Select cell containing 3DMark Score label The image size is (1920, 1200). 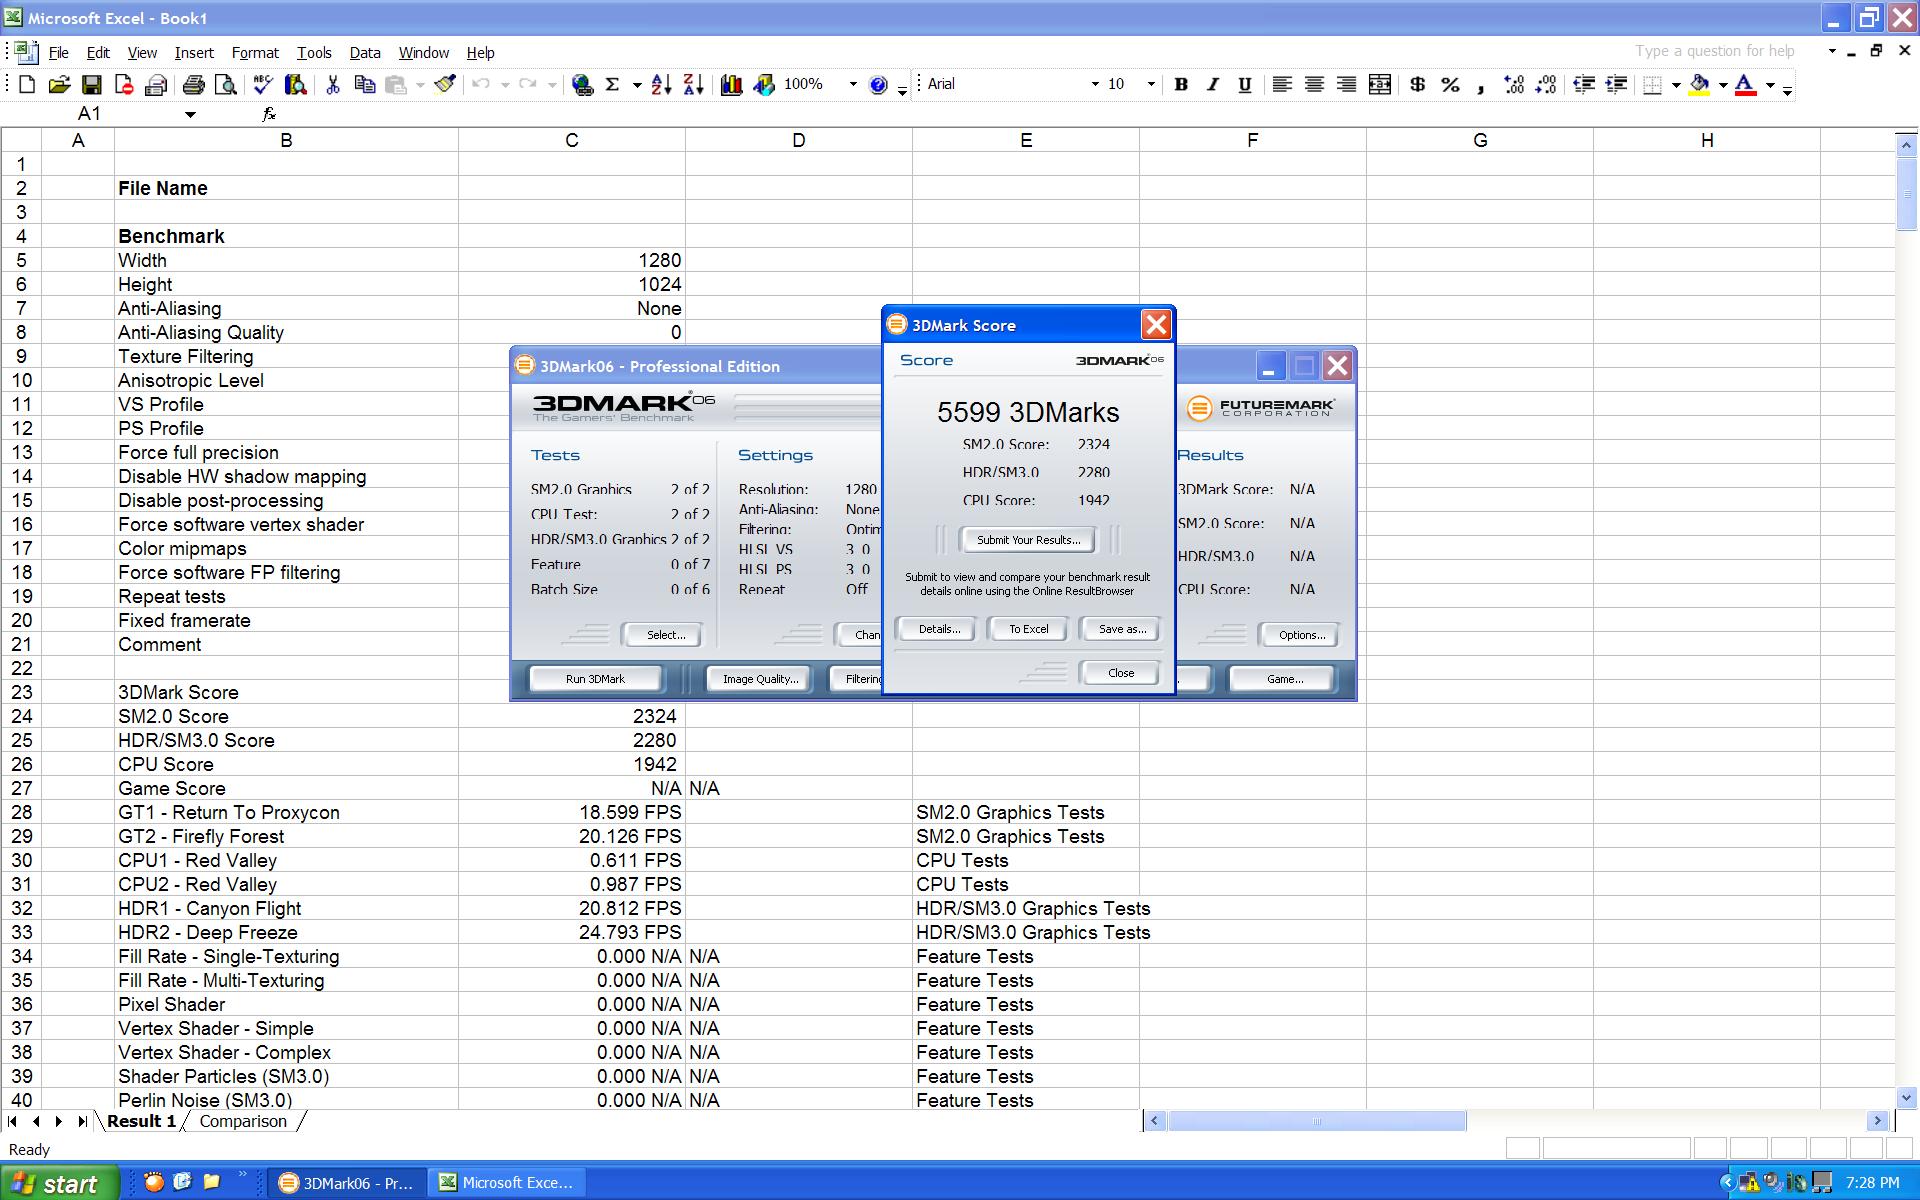[x=286, y=692]
